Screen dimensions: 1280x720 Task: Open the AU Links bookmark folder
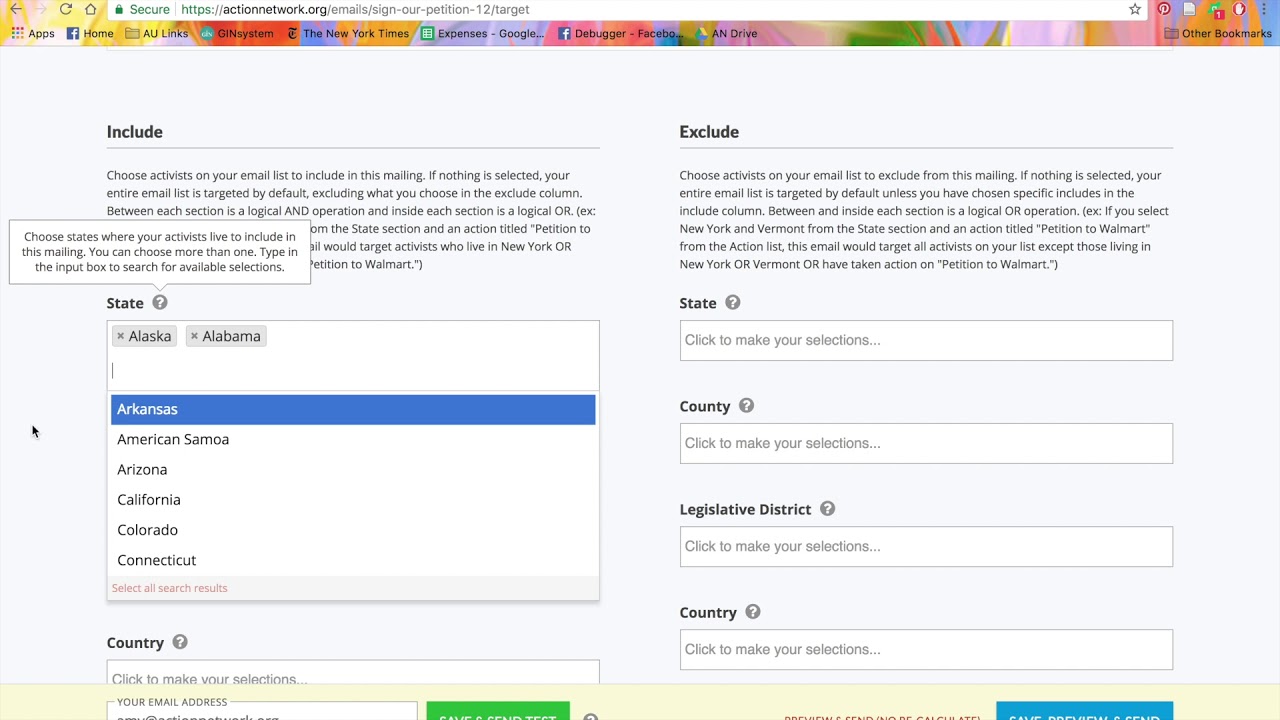(x=157, y=33)
